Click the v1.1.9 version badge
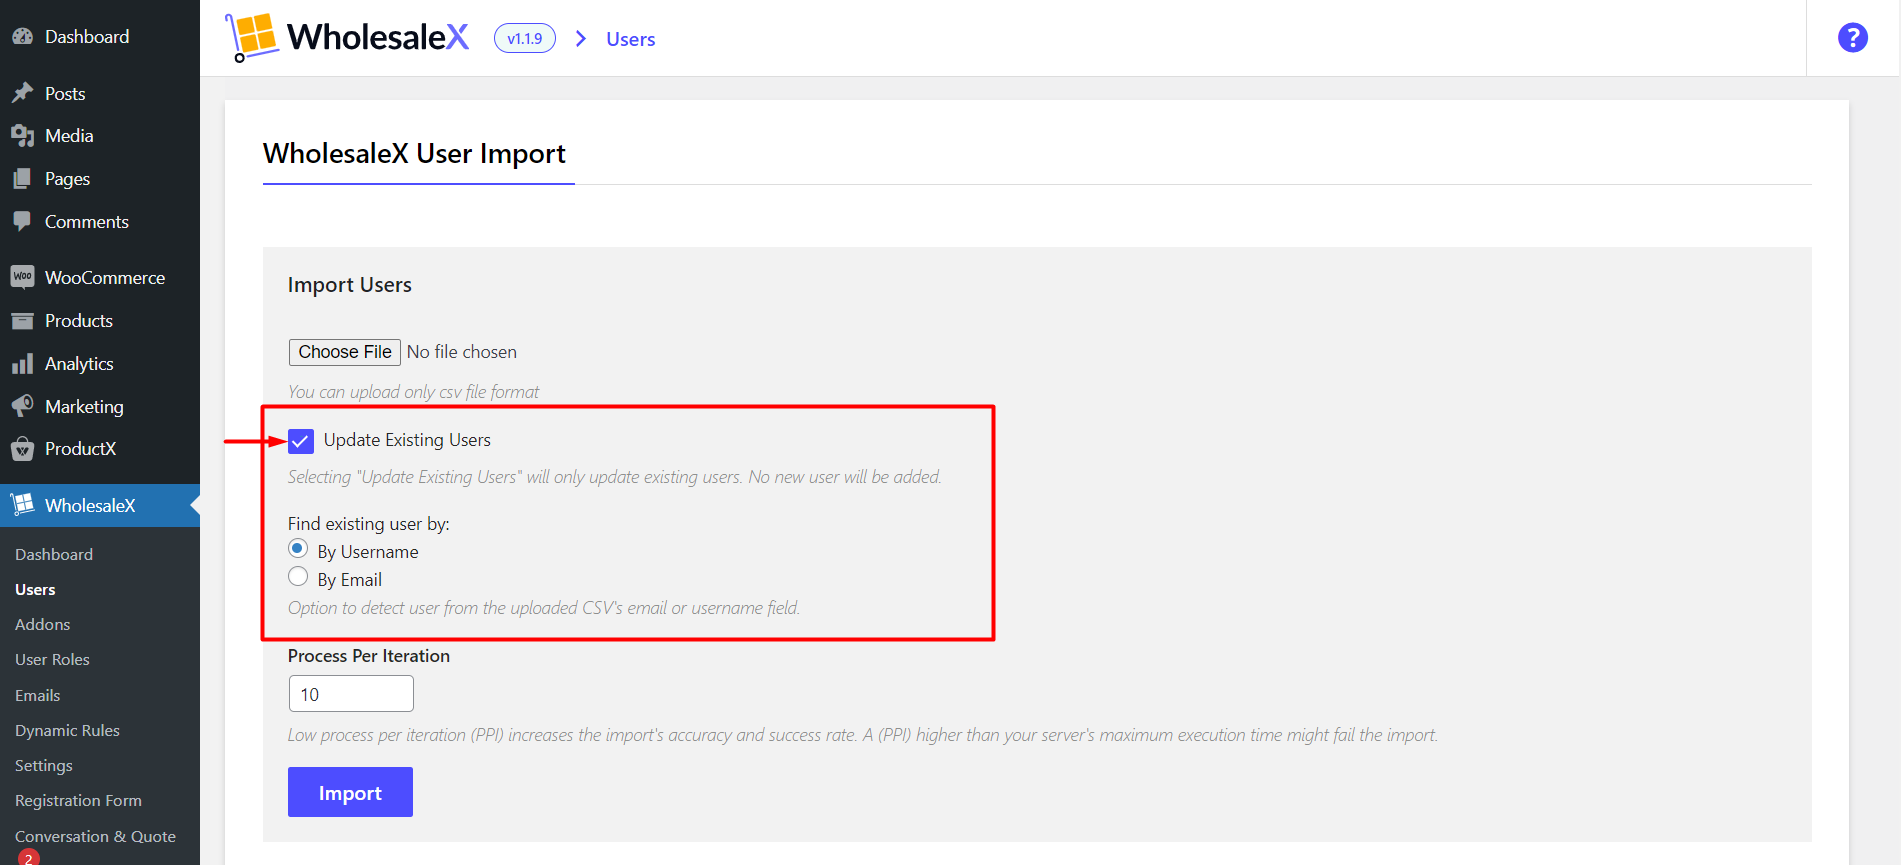Viewport: 1901px width, 865px height. 525,38
